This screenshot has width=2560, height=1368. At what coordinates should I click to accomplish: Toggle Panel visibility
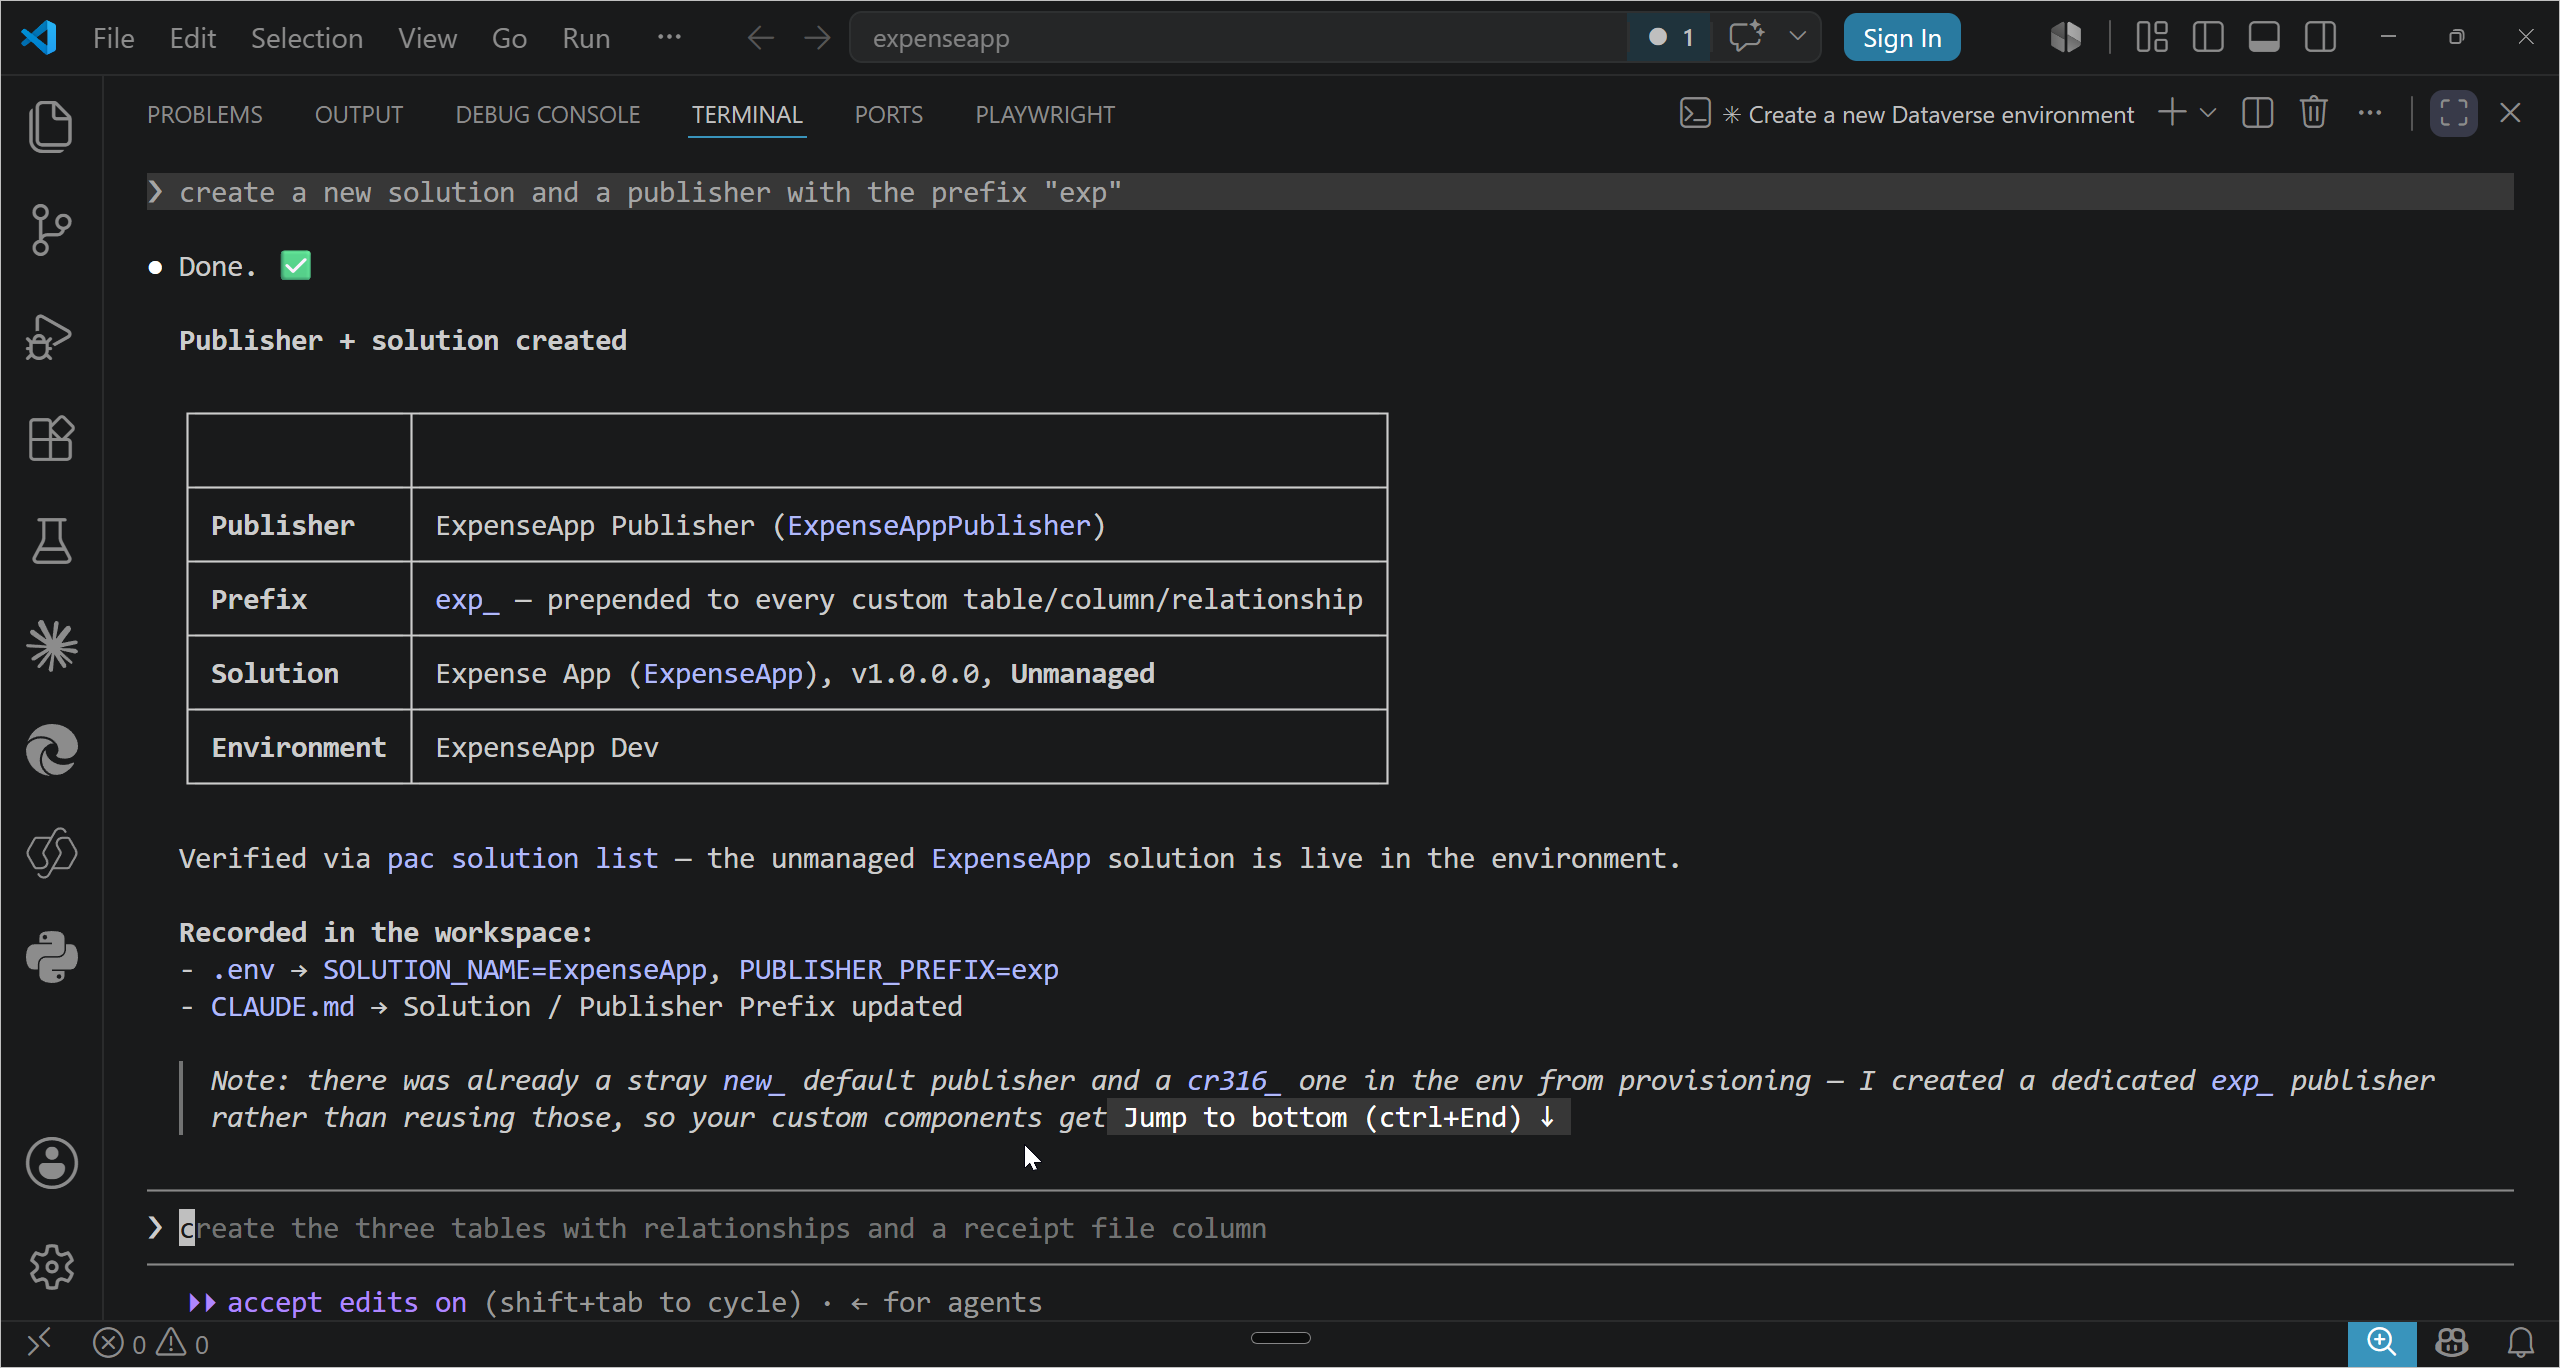coord(2264,37)
